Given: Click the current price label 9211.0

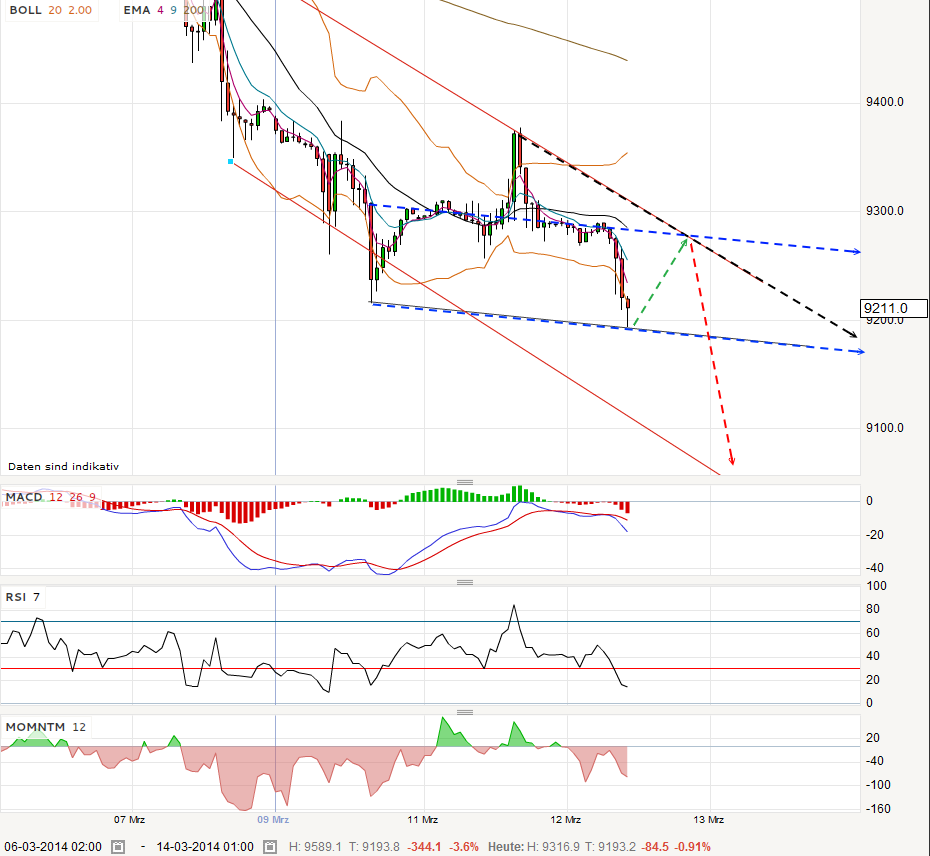Looking at the screenshot, I should point(894,308).
